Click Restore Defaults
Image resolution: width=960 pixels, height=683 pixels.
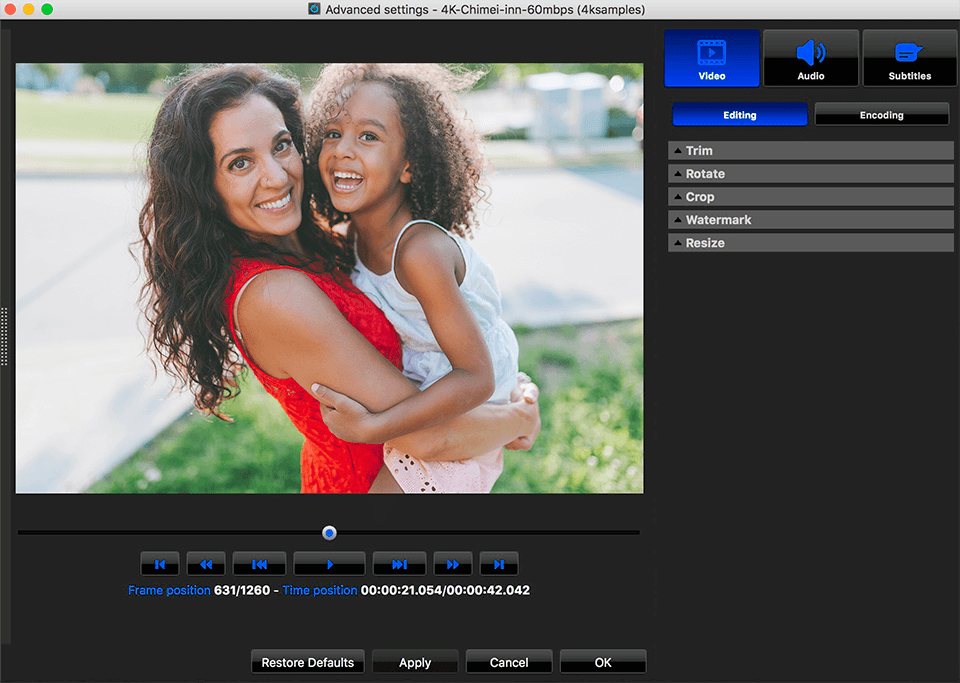(x=307, y=661)
